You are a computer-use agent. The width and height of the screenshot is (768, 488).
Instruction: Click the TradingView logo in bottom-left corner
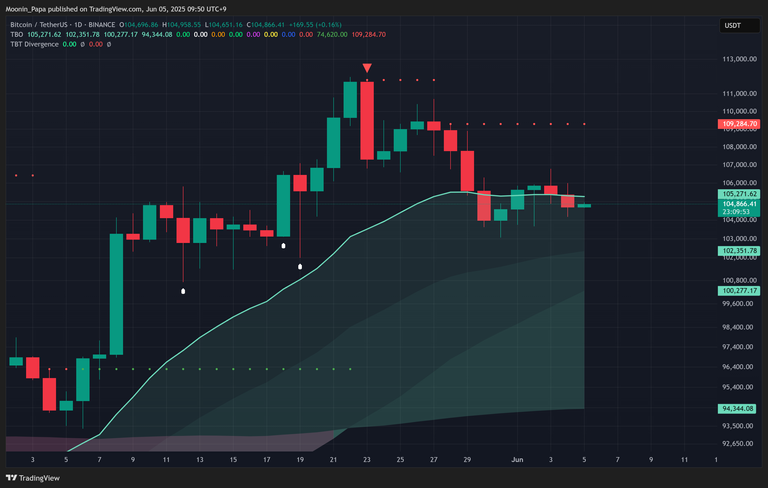[x=33, y=476]
